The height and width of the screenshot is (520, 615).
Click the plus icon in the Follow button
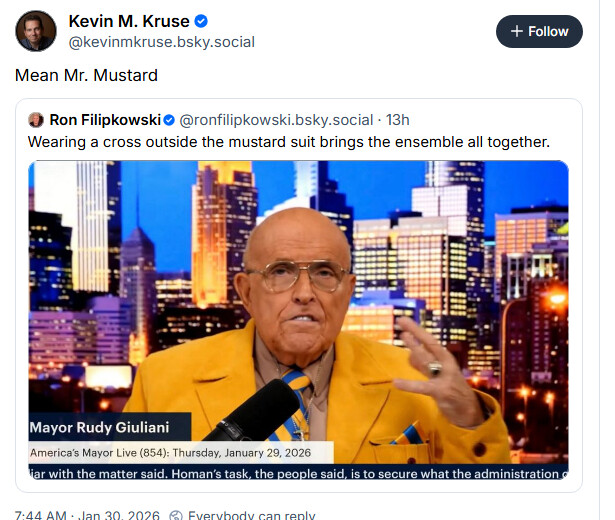pos(517,31)
